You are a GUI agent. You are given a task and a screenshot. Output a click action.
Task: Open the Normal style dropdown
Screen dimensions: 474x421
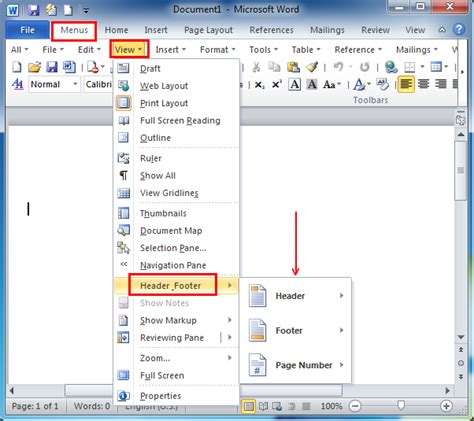coord(75,84)
